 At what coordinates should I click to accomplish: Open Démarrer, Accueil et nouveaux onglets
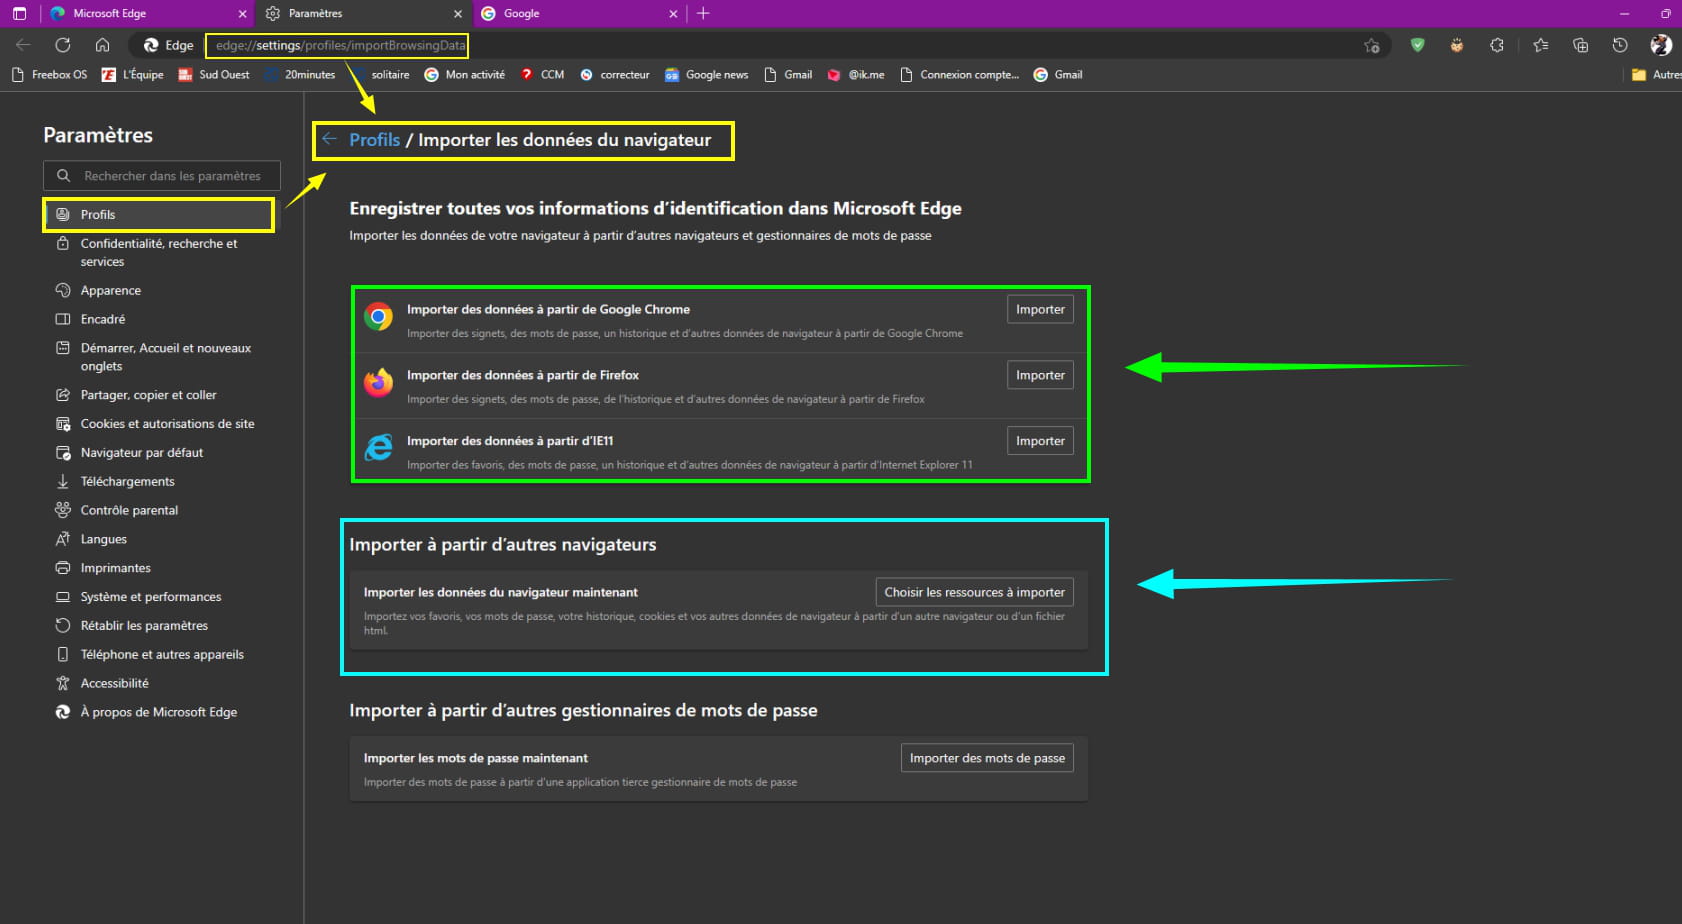160,357
